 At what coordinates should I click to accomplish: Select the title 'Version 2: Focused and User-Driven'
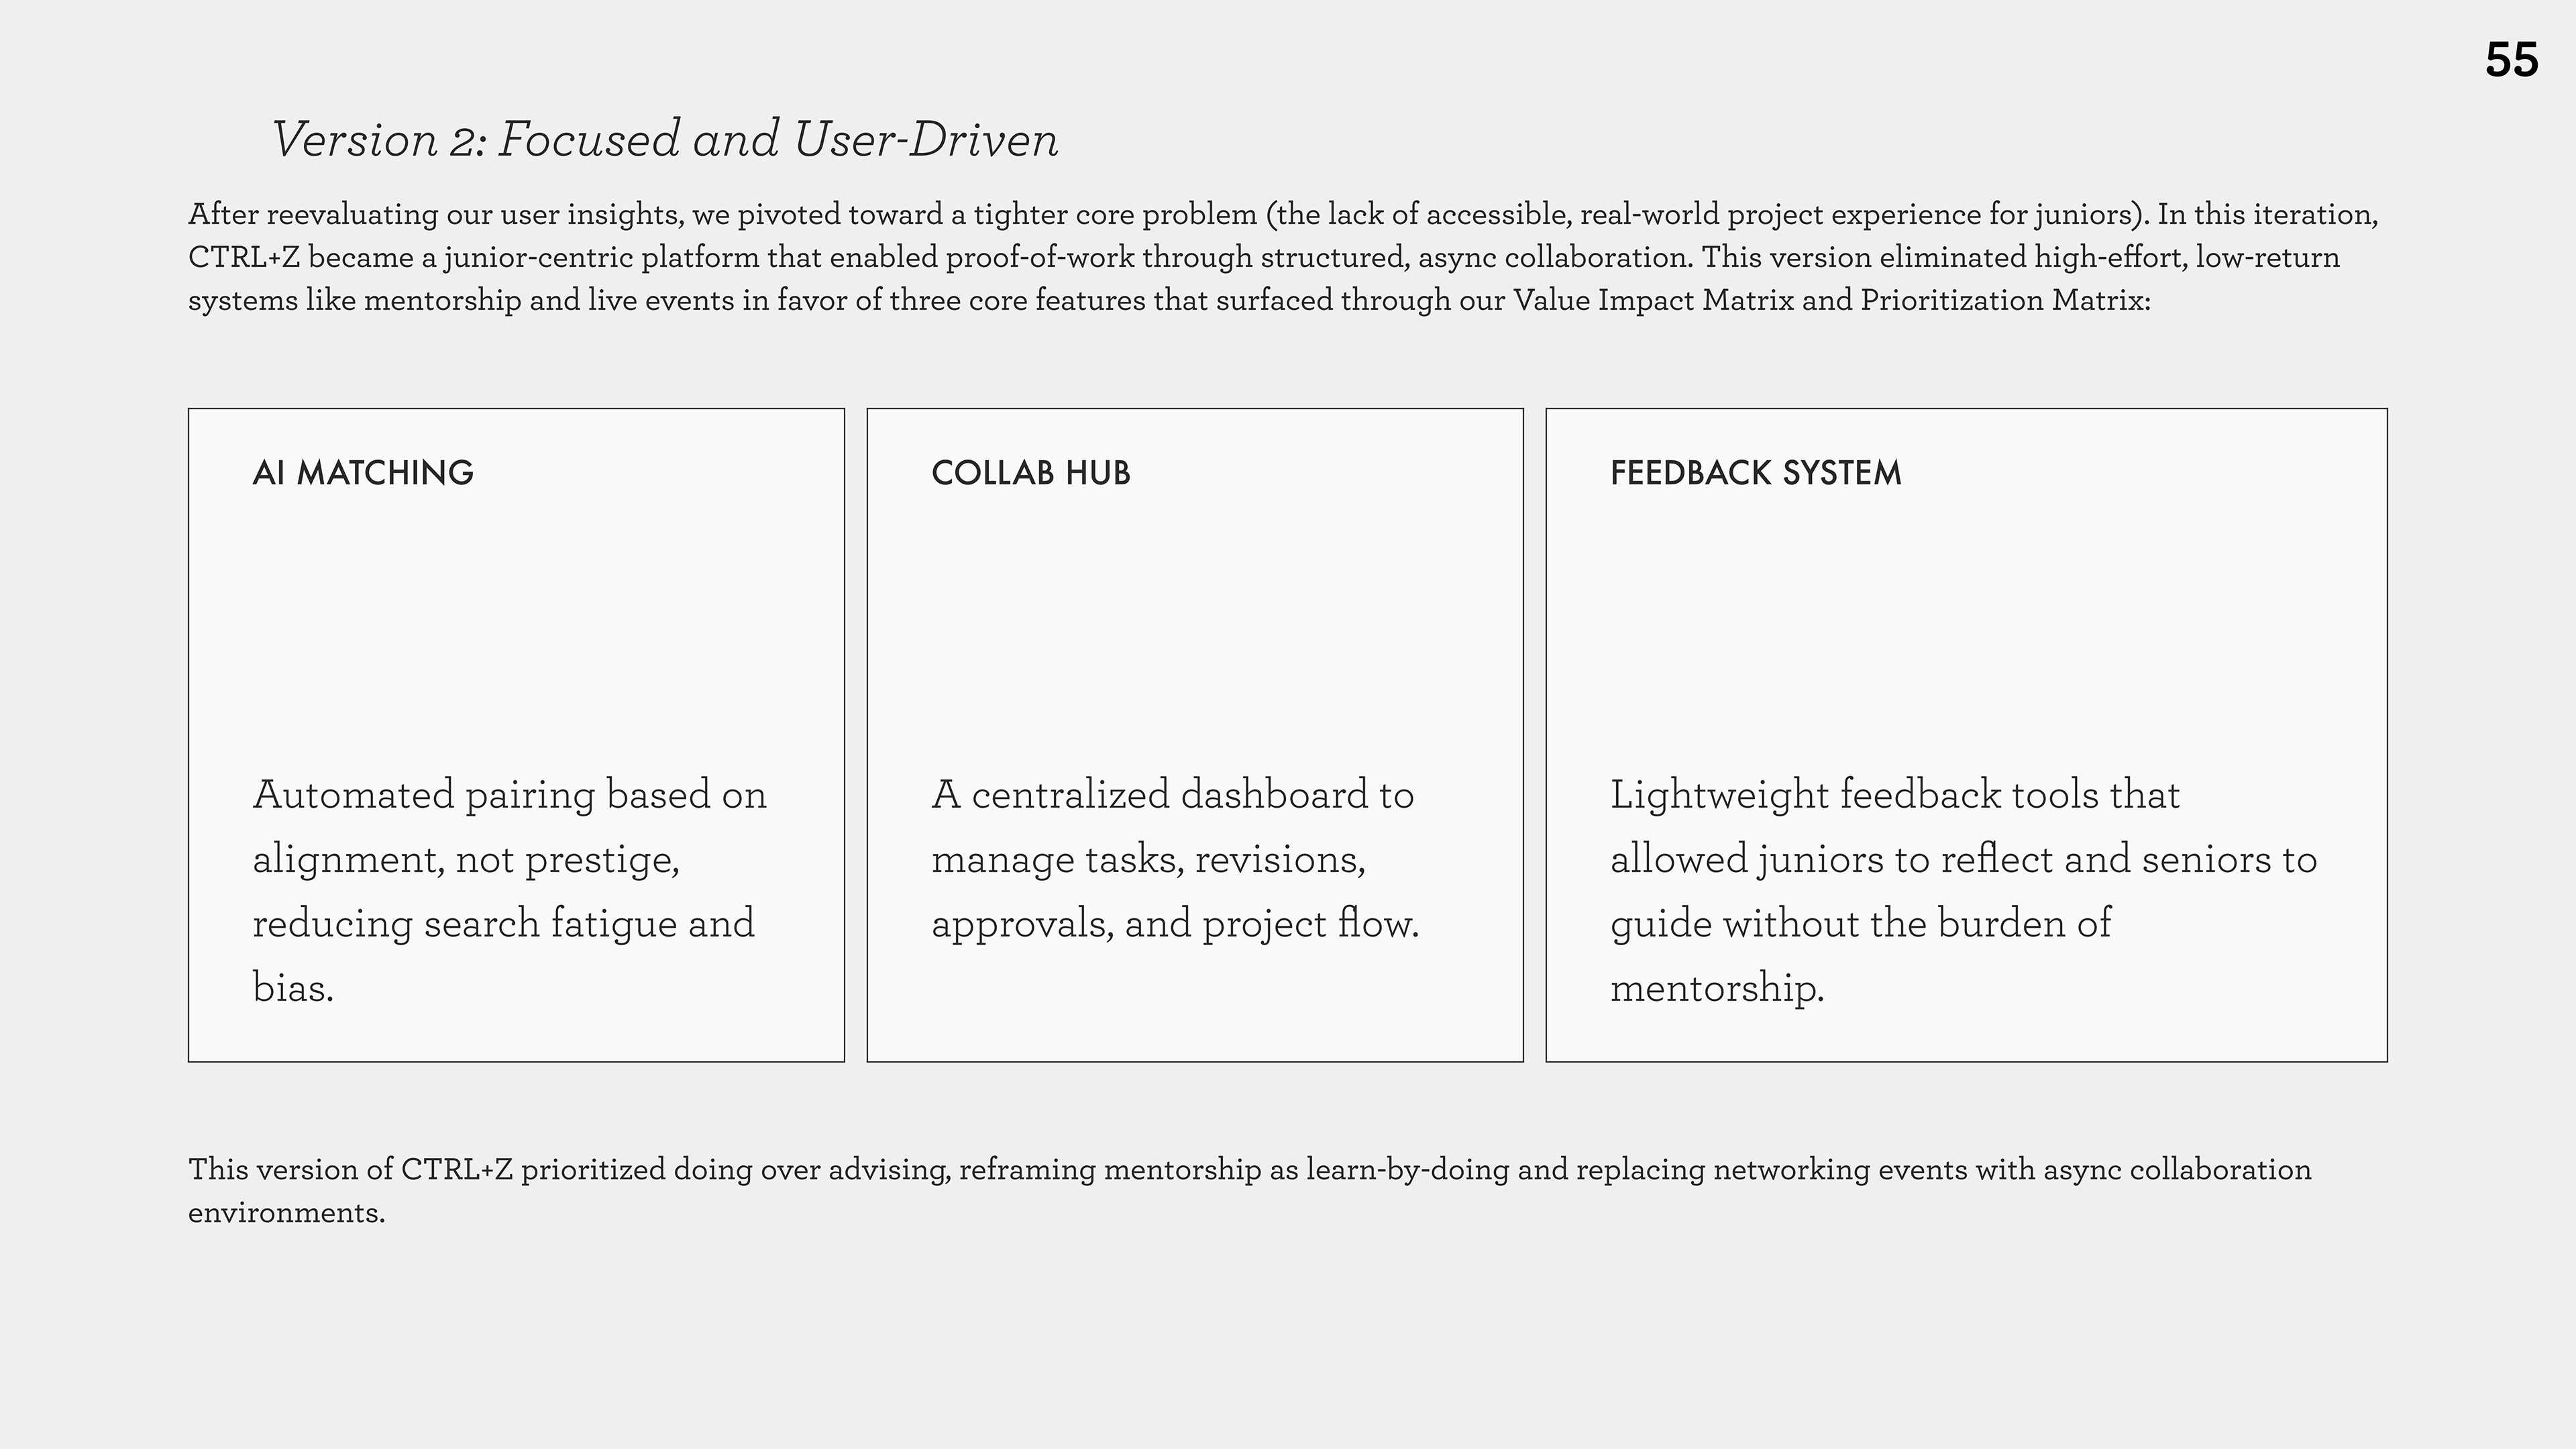click(665, 139)
